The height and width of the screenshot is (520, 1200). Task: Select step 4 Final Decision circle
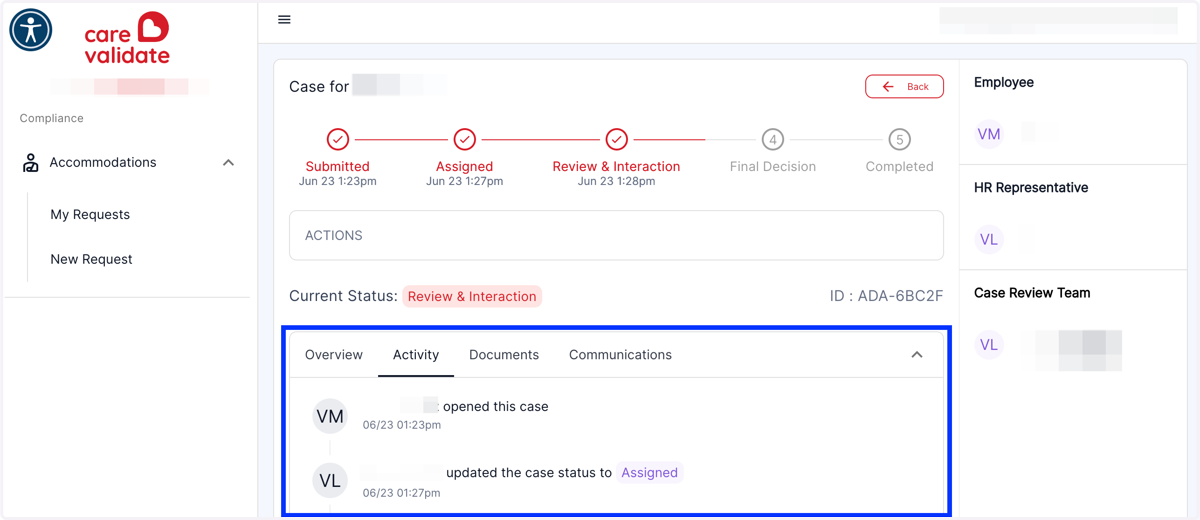(x=772, y=139)
